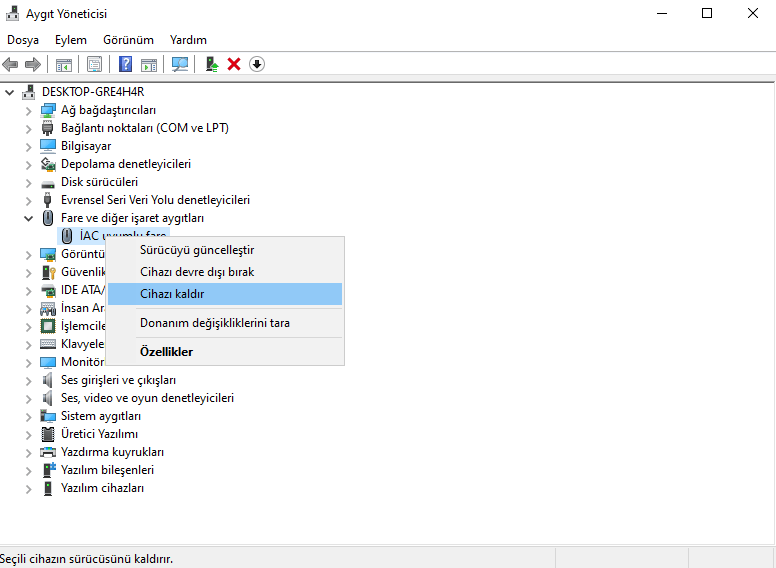Expand the İnsan Ar node
This screenshot has width=776, height=568.
[29, 308]
